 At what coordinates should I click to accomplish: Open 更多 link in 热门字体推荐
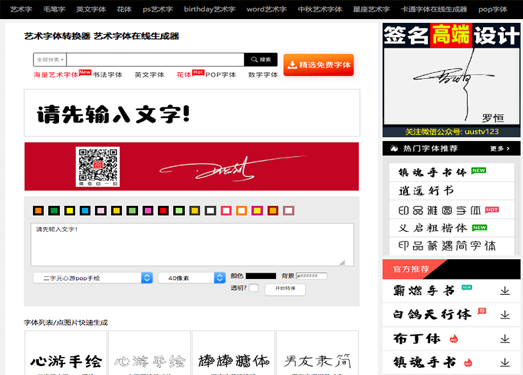pyautogui.click(x=500, y=148)
